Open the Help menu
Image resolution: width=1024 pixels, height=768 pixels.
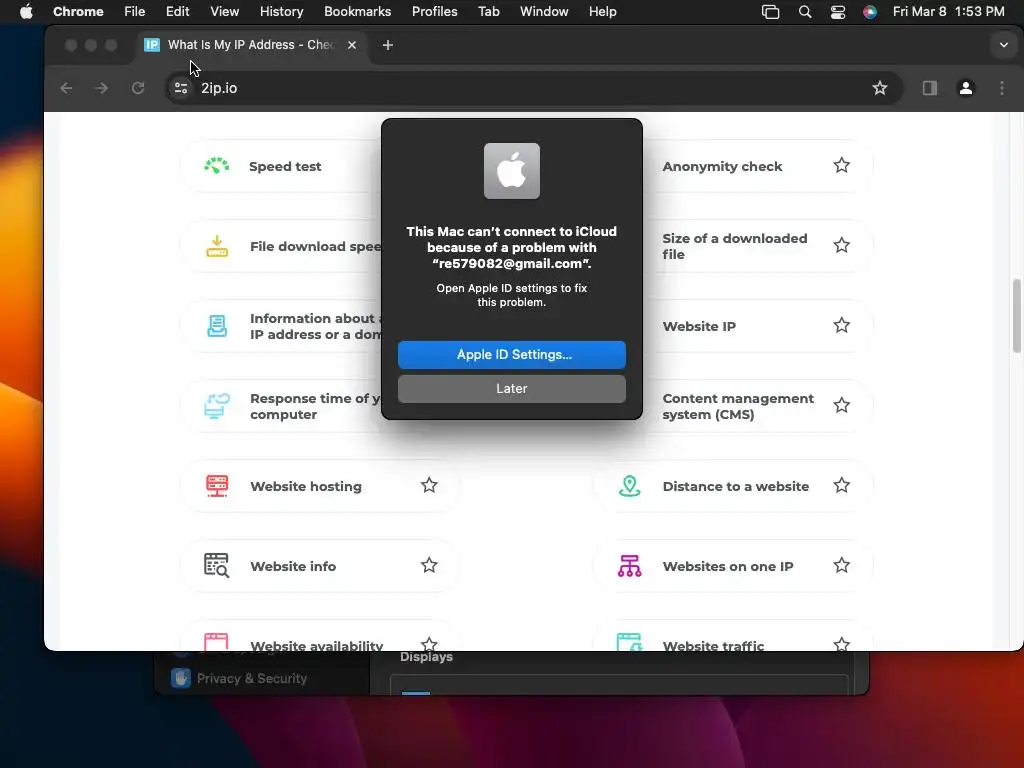602,12
